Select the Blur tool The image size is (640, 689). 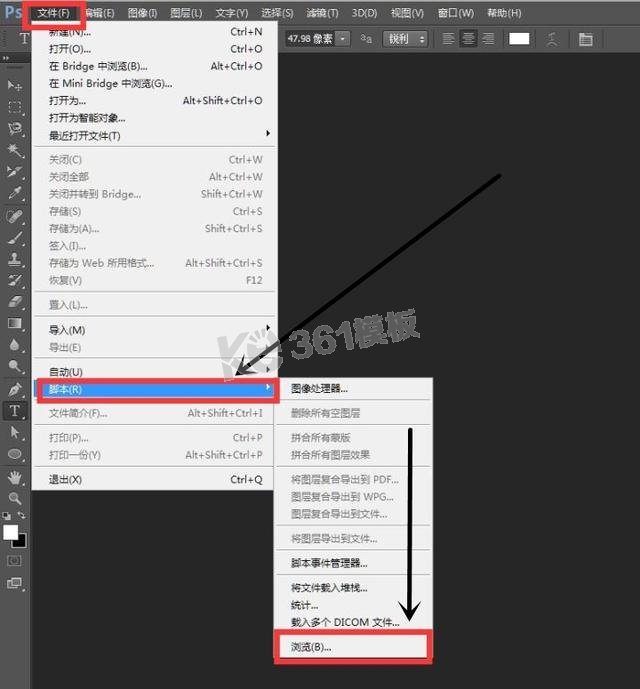[x=15, y=345]
